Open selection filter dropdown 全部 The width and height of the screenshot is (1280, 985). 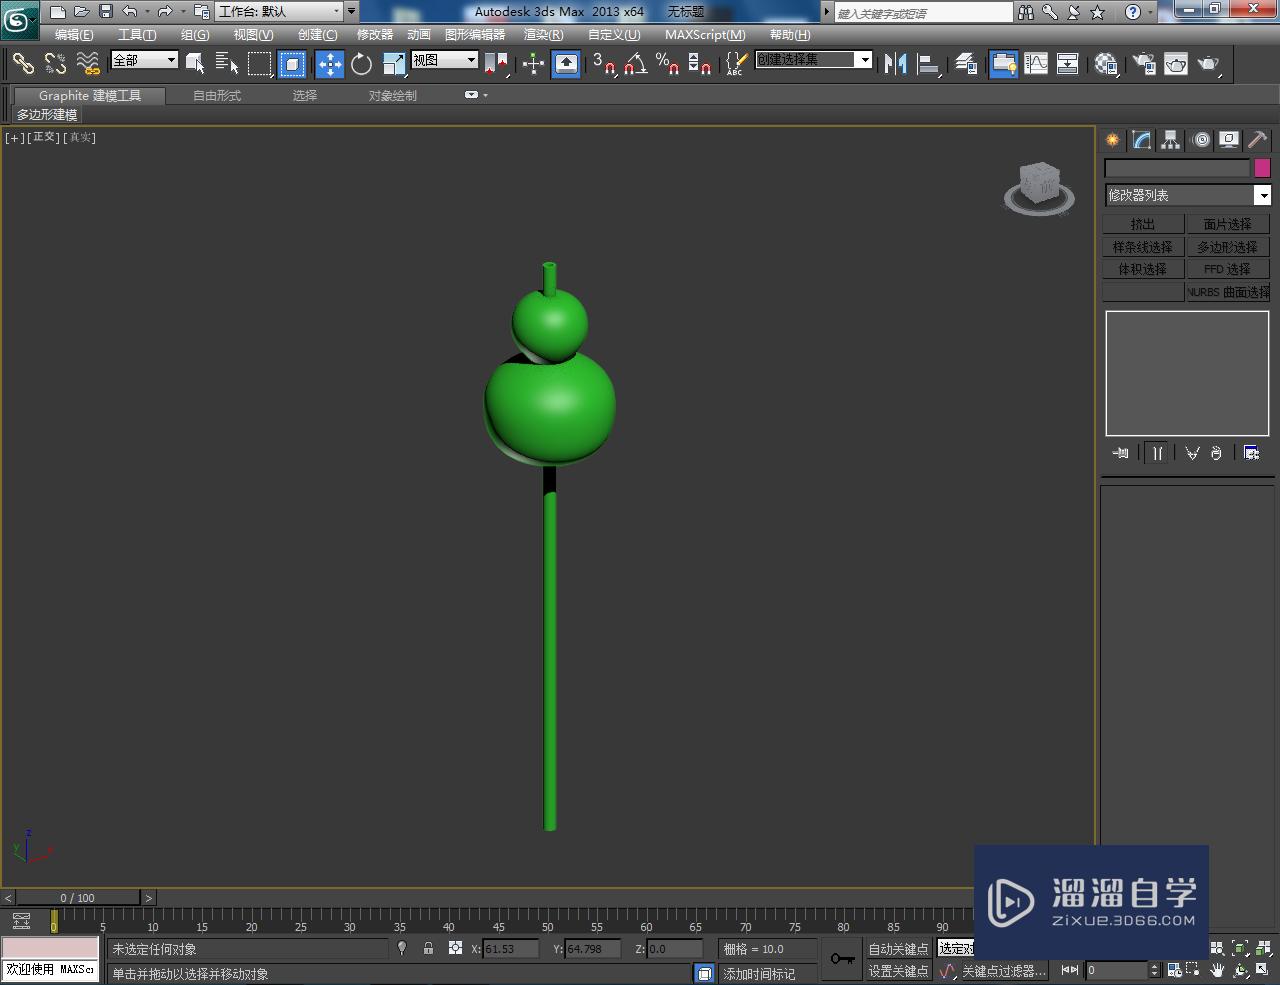coord(144,60)
